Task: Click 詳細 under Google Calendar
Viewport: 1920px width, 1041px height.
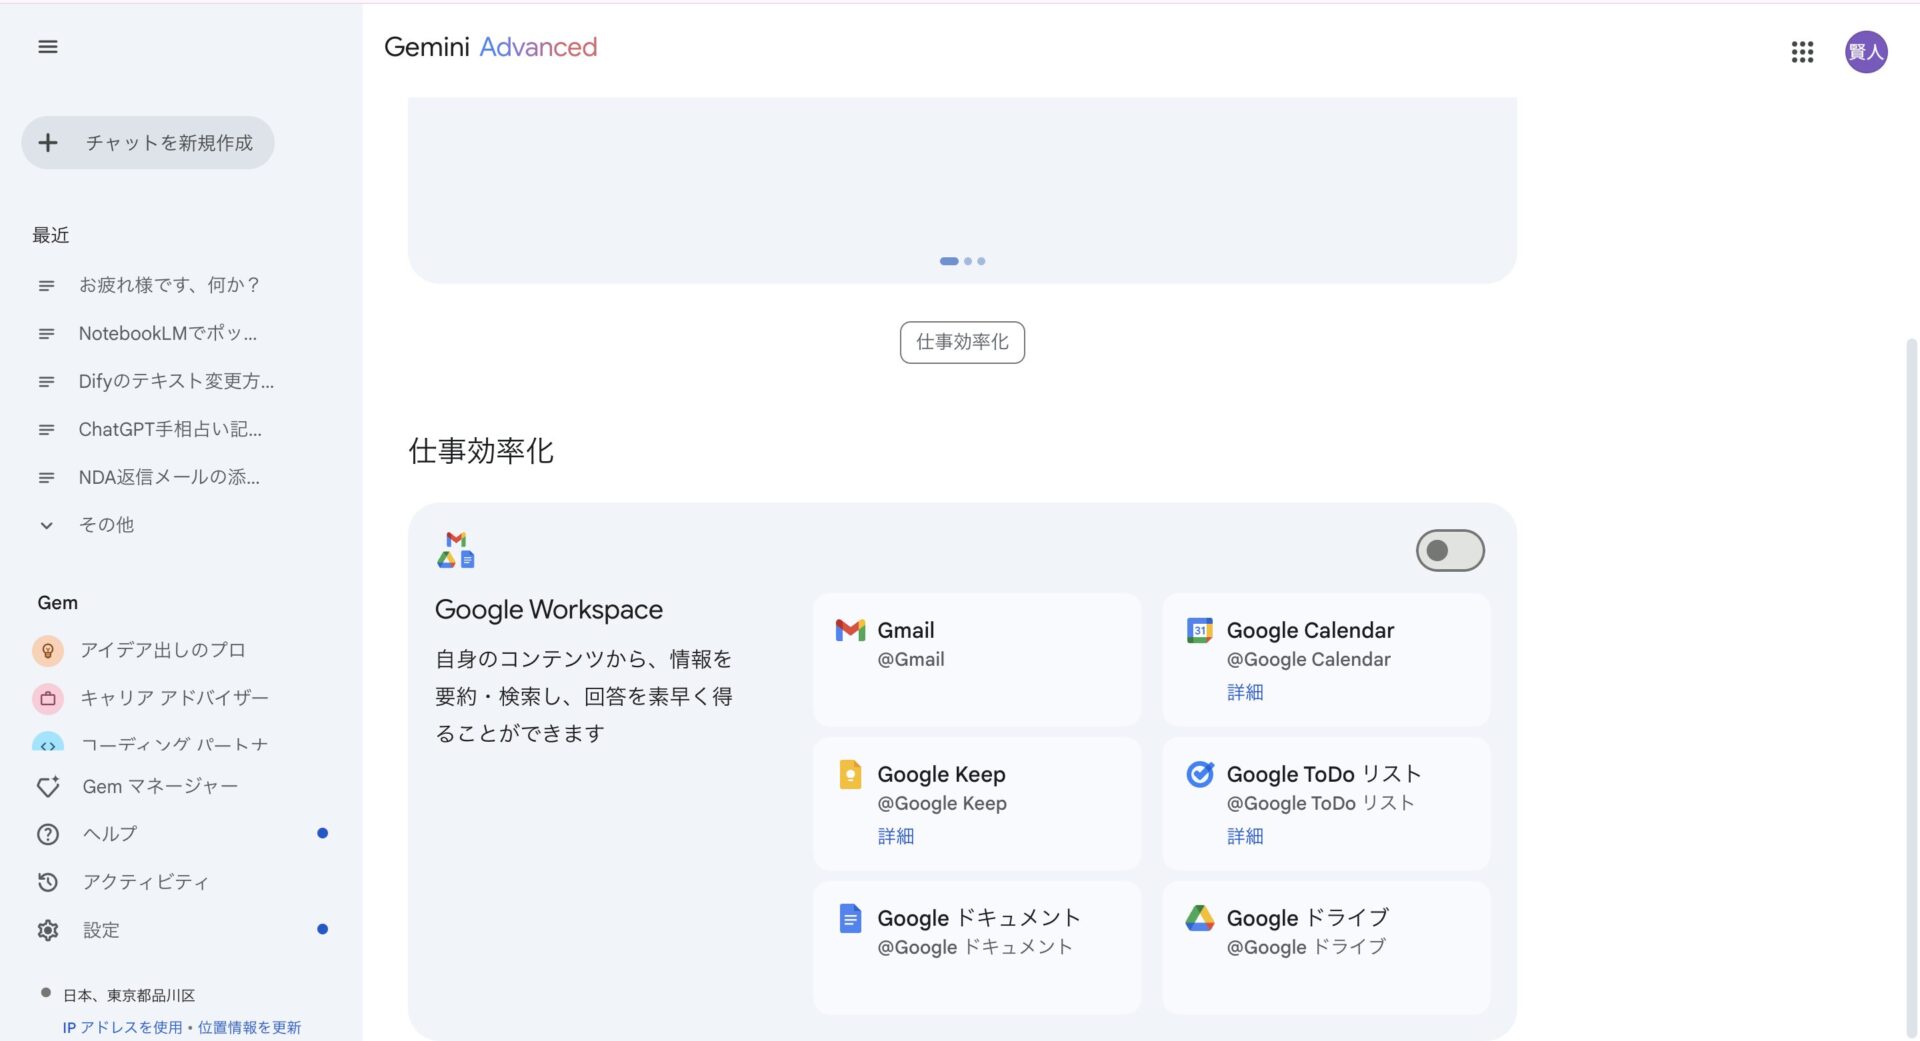Action: tap(1245, 691)
